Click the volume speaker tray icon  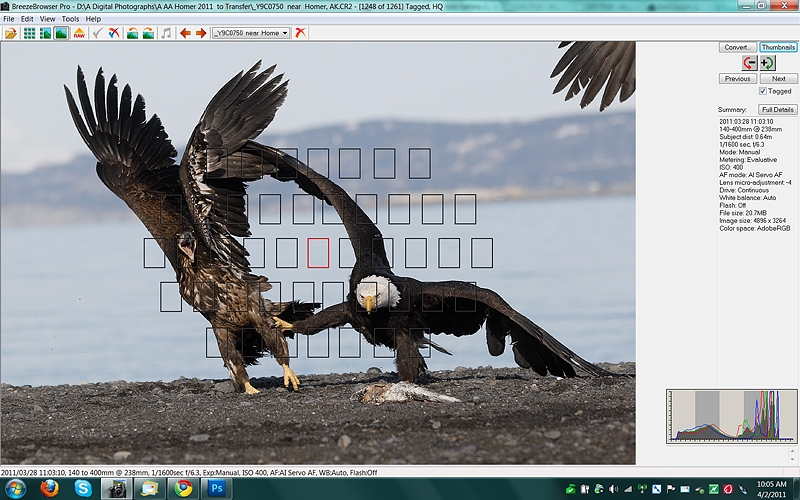point(614,489)
